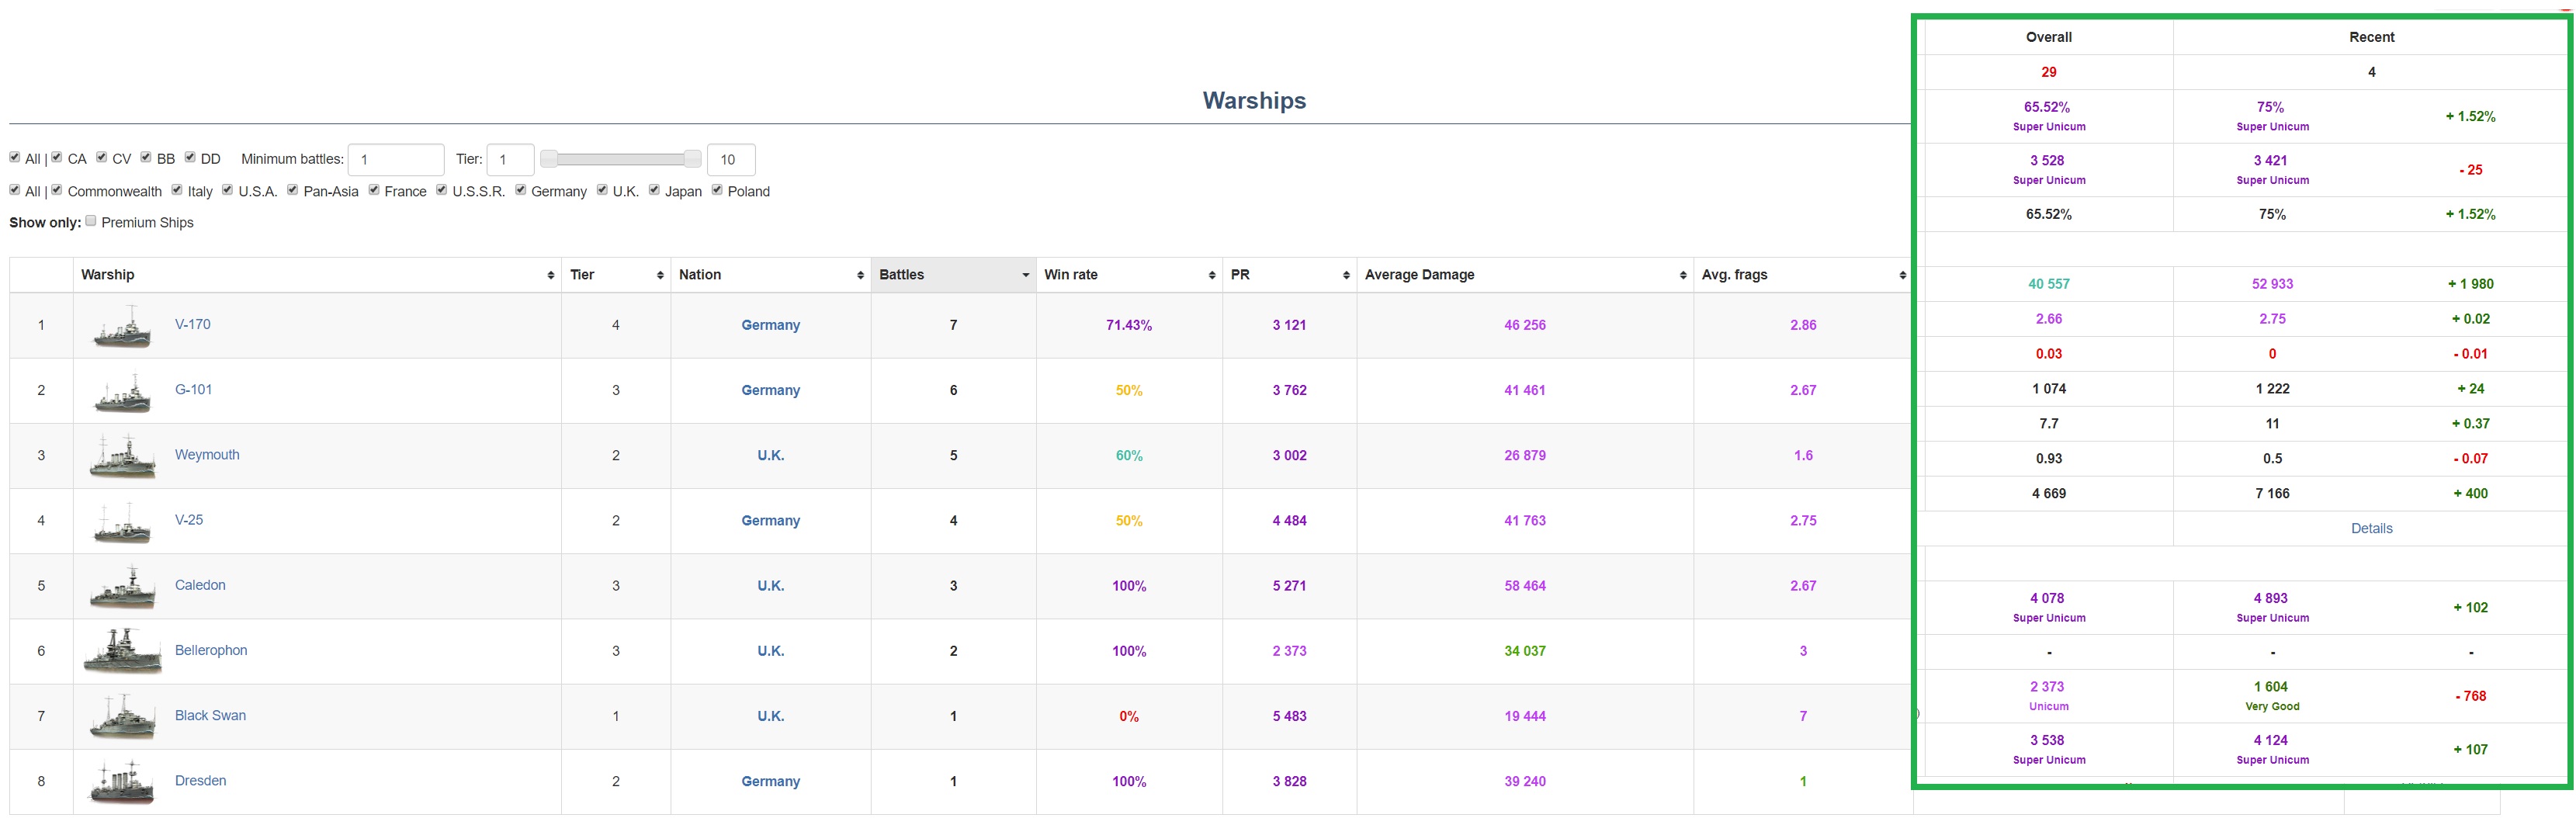The height and width of the screenshot is (818, 2576).
Task: Sort by Nation using its header arrows
Action: click(x=860, y=275)
